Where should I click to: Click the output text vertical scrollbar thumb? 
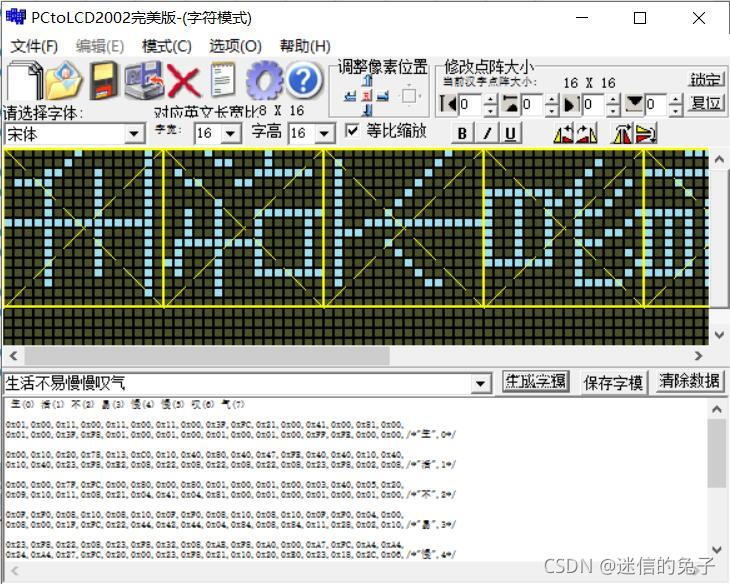[x=716, y=453]
